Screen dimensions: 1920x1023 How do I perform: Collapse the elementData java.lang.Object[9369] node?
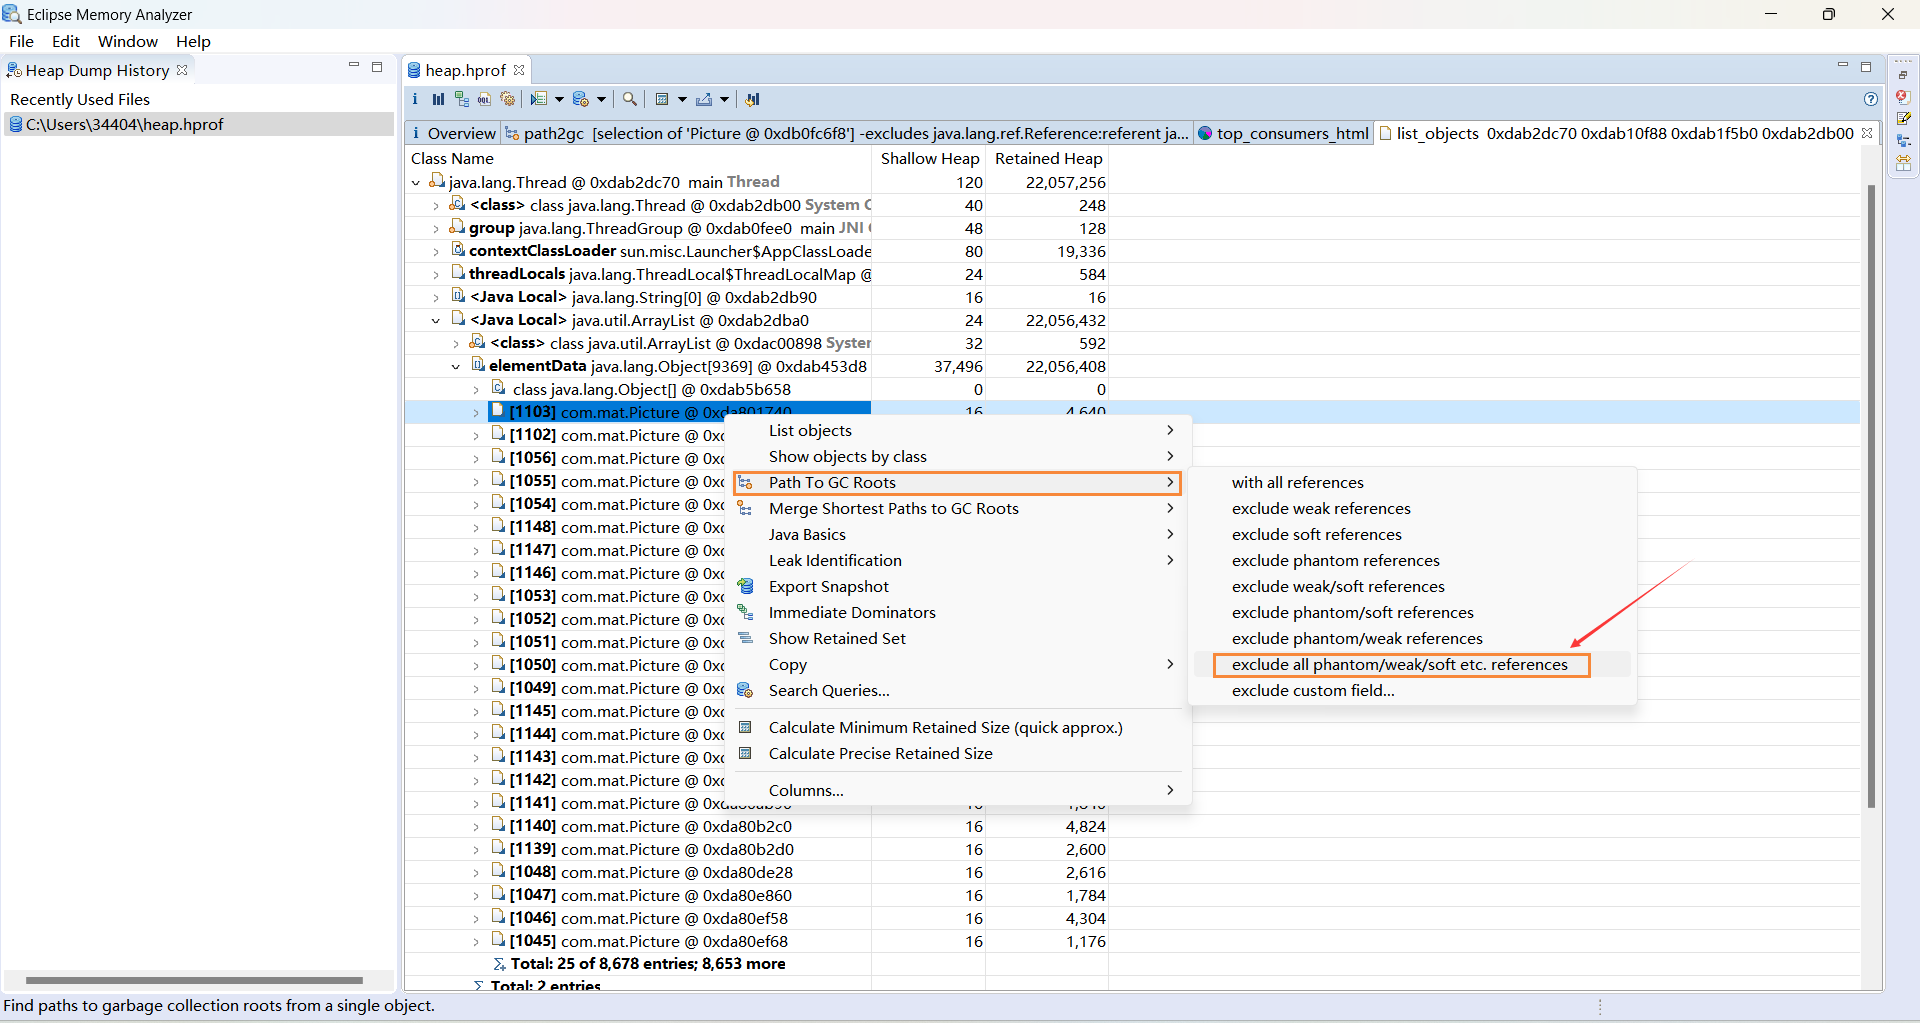point(456,367)
